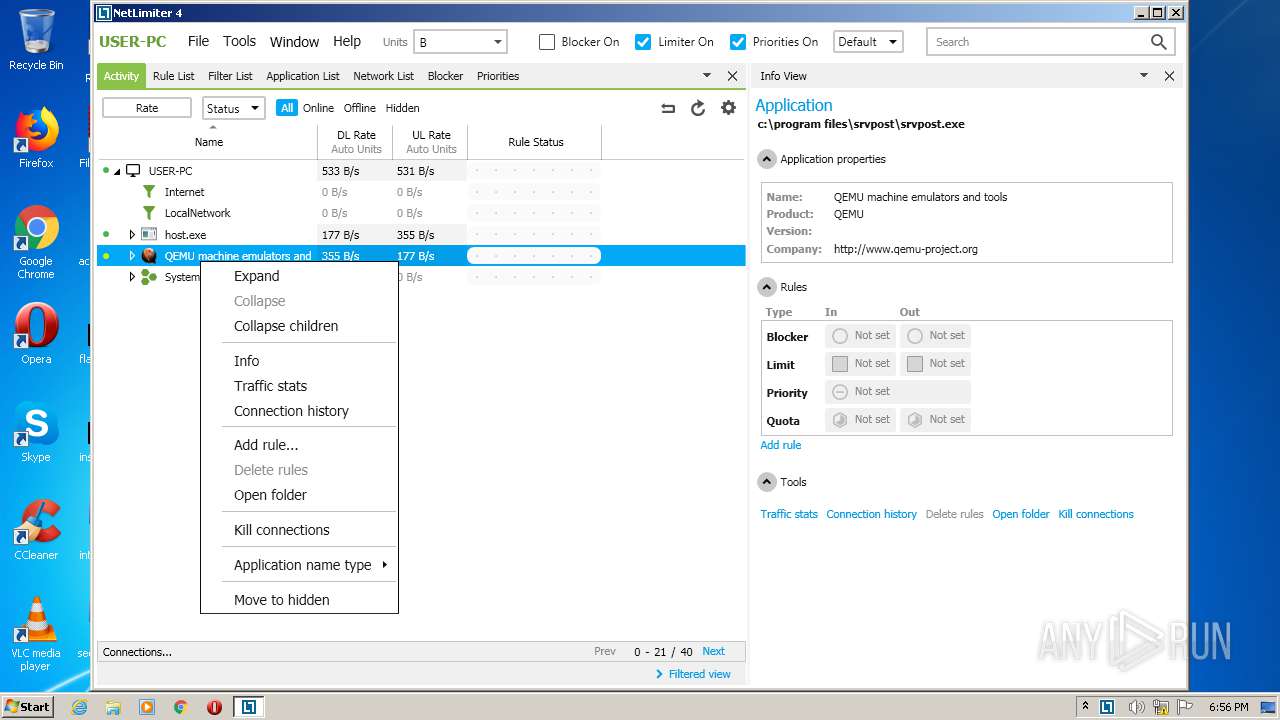Expand the System tree node
Screen dimensions: 1280x720
click(132, 277)
